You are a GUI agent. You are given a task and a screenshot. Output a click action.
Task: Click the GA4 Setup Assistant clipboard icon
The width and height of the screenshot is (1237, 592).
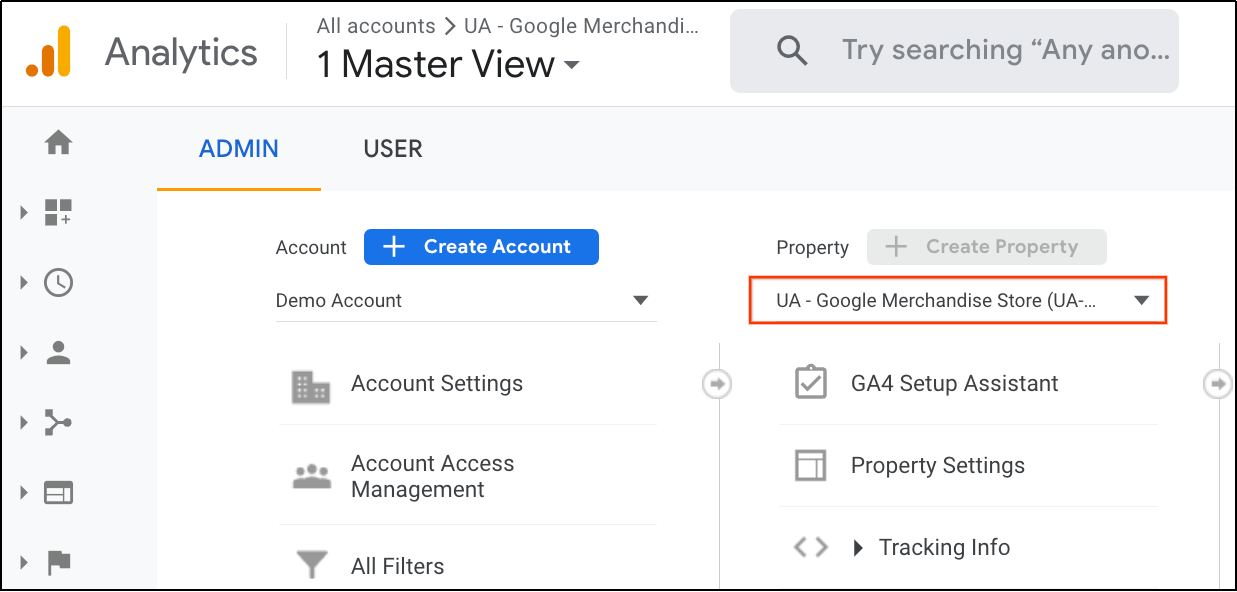(811, 382)
